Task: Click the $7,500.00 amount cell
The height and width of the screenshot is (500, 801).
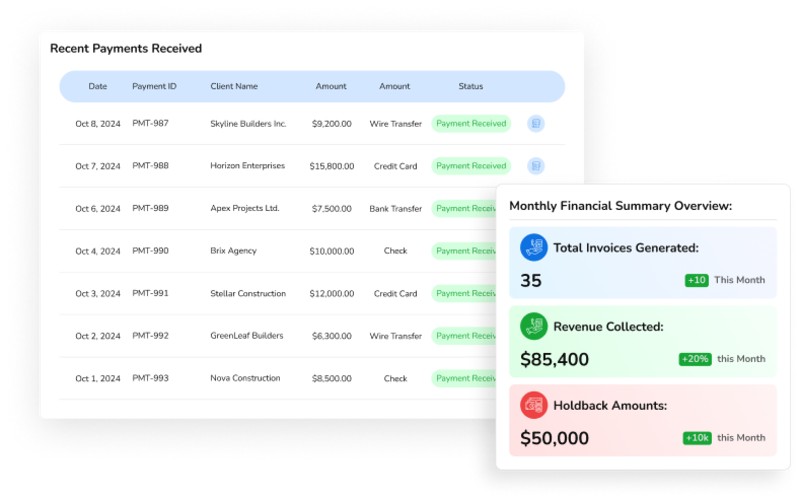Action: point(332,208)
